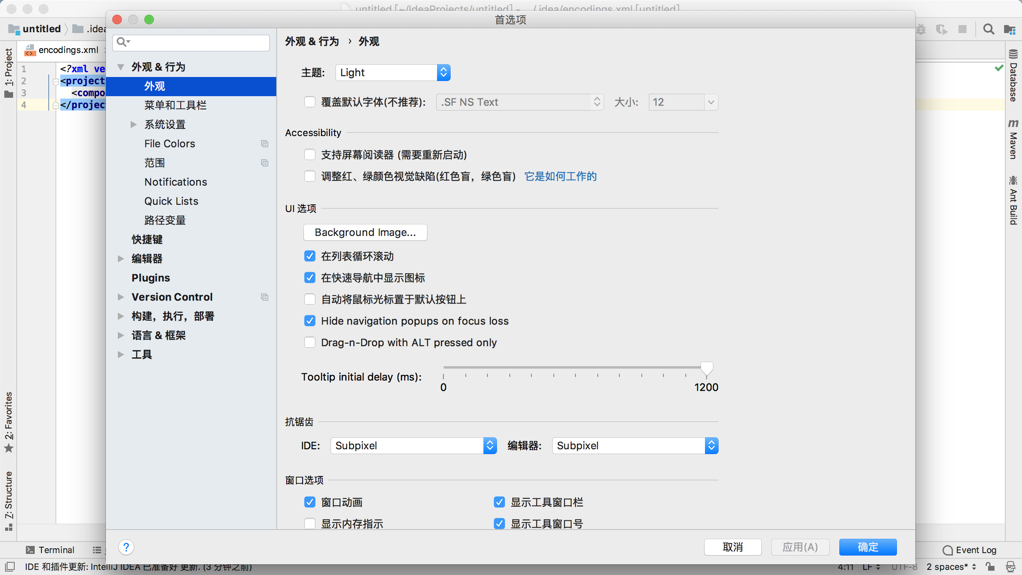Click the 应用(A) button
1022x575 pixels.
coord(800,547)
